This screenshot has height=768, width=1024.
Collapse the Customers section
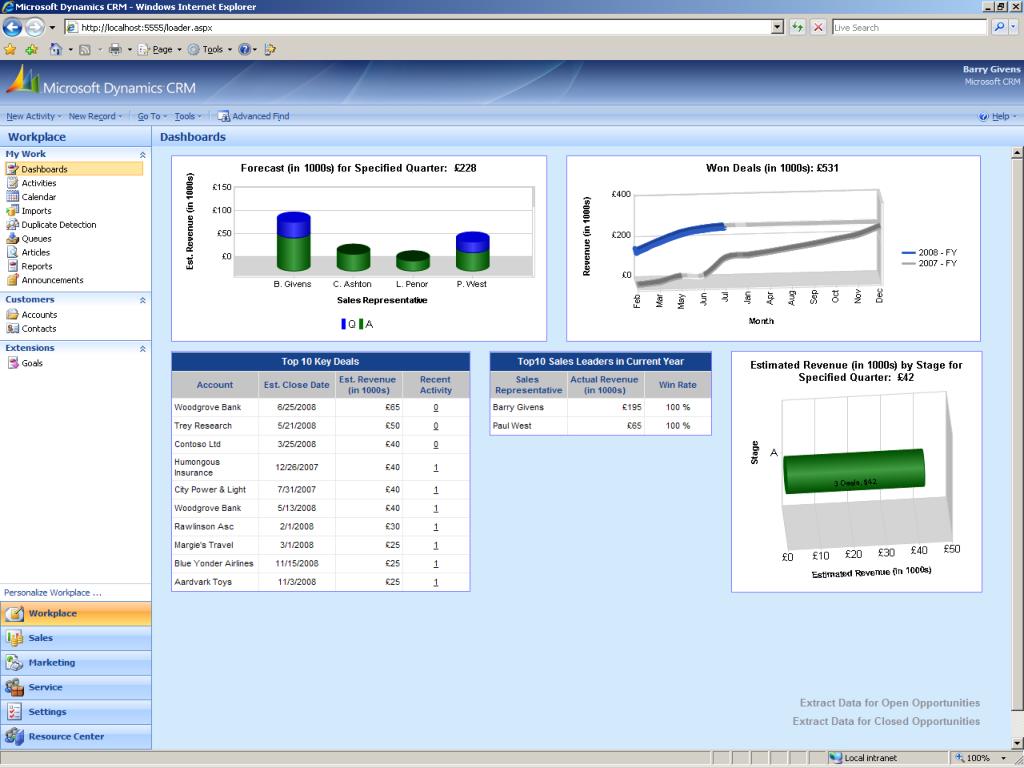pos(142,300)
